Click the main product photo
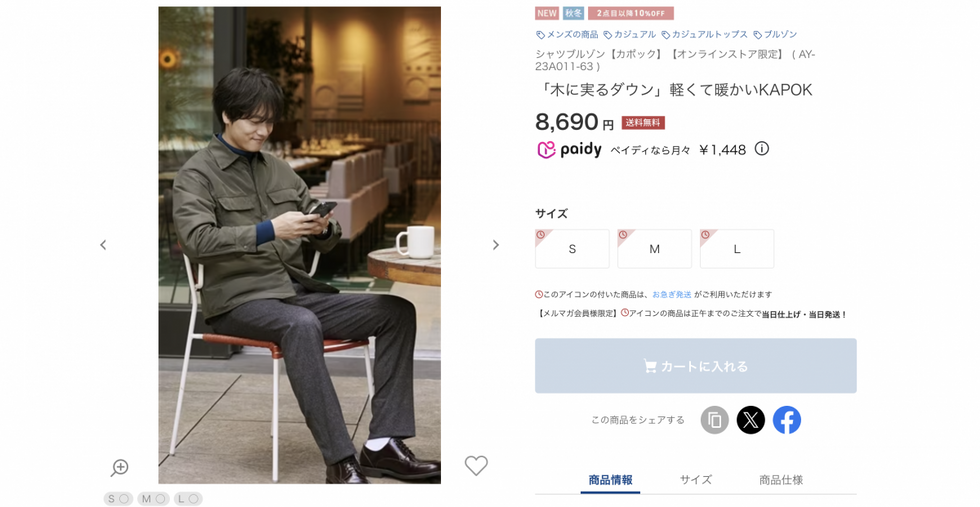The image size is (980, 507). tap(299, 245)
